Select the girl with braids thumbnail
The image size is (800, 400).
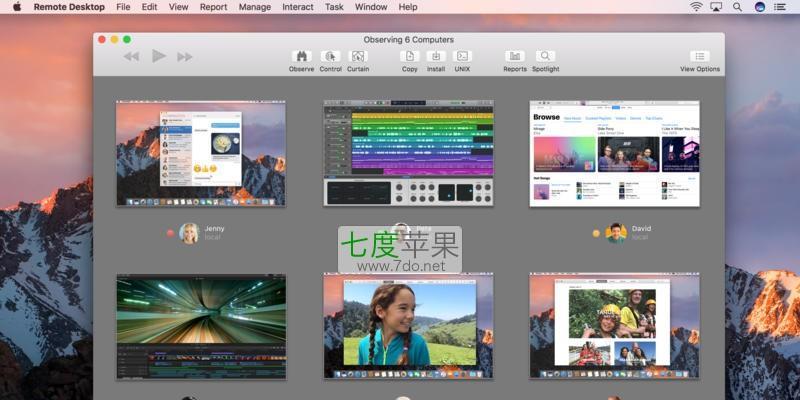[x=408, y=326]
